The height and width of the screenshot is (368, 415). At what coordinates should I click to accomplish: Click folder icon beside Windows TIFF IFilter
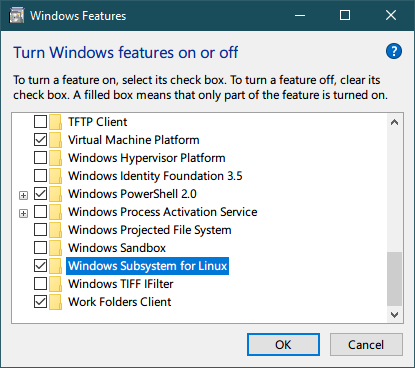[55, 284]
